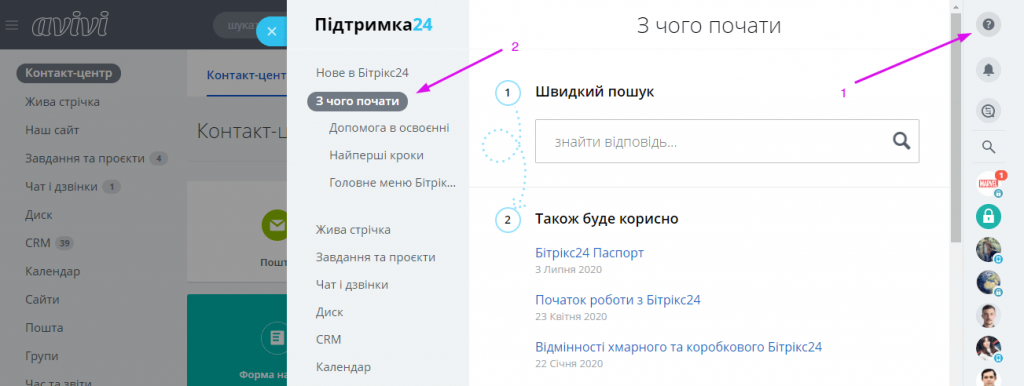Select 'Чат і дзвінки' in help menu
This screenshot has width=1024, height=386.
[x=352, y=285]
